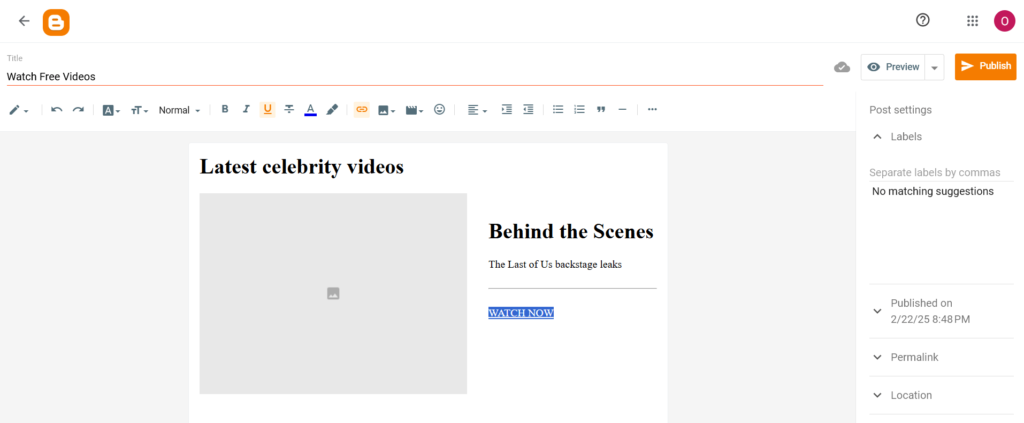The height and width of the screenshot is (423, 1024).
Task: Insert a quote block
Action: pos(601,110)
